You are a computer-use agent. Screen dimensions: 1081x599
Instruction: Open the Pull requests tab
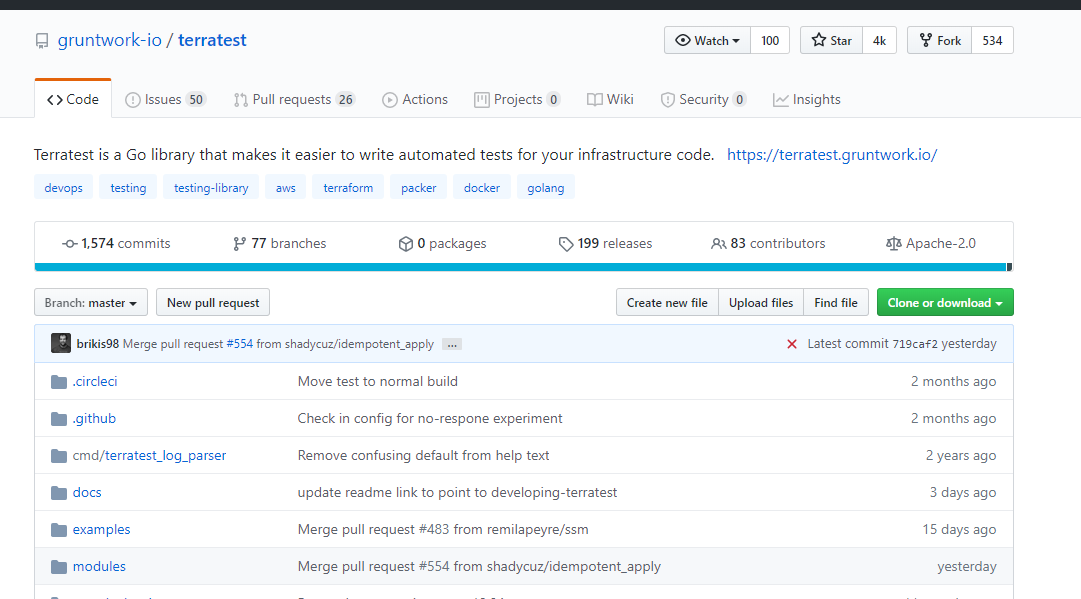(293, 99)
